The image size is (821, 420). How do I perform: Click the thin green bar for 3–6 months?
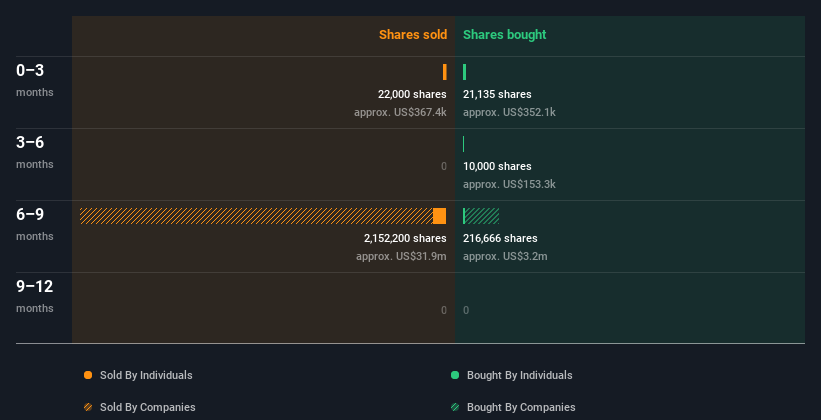[463, 144]
